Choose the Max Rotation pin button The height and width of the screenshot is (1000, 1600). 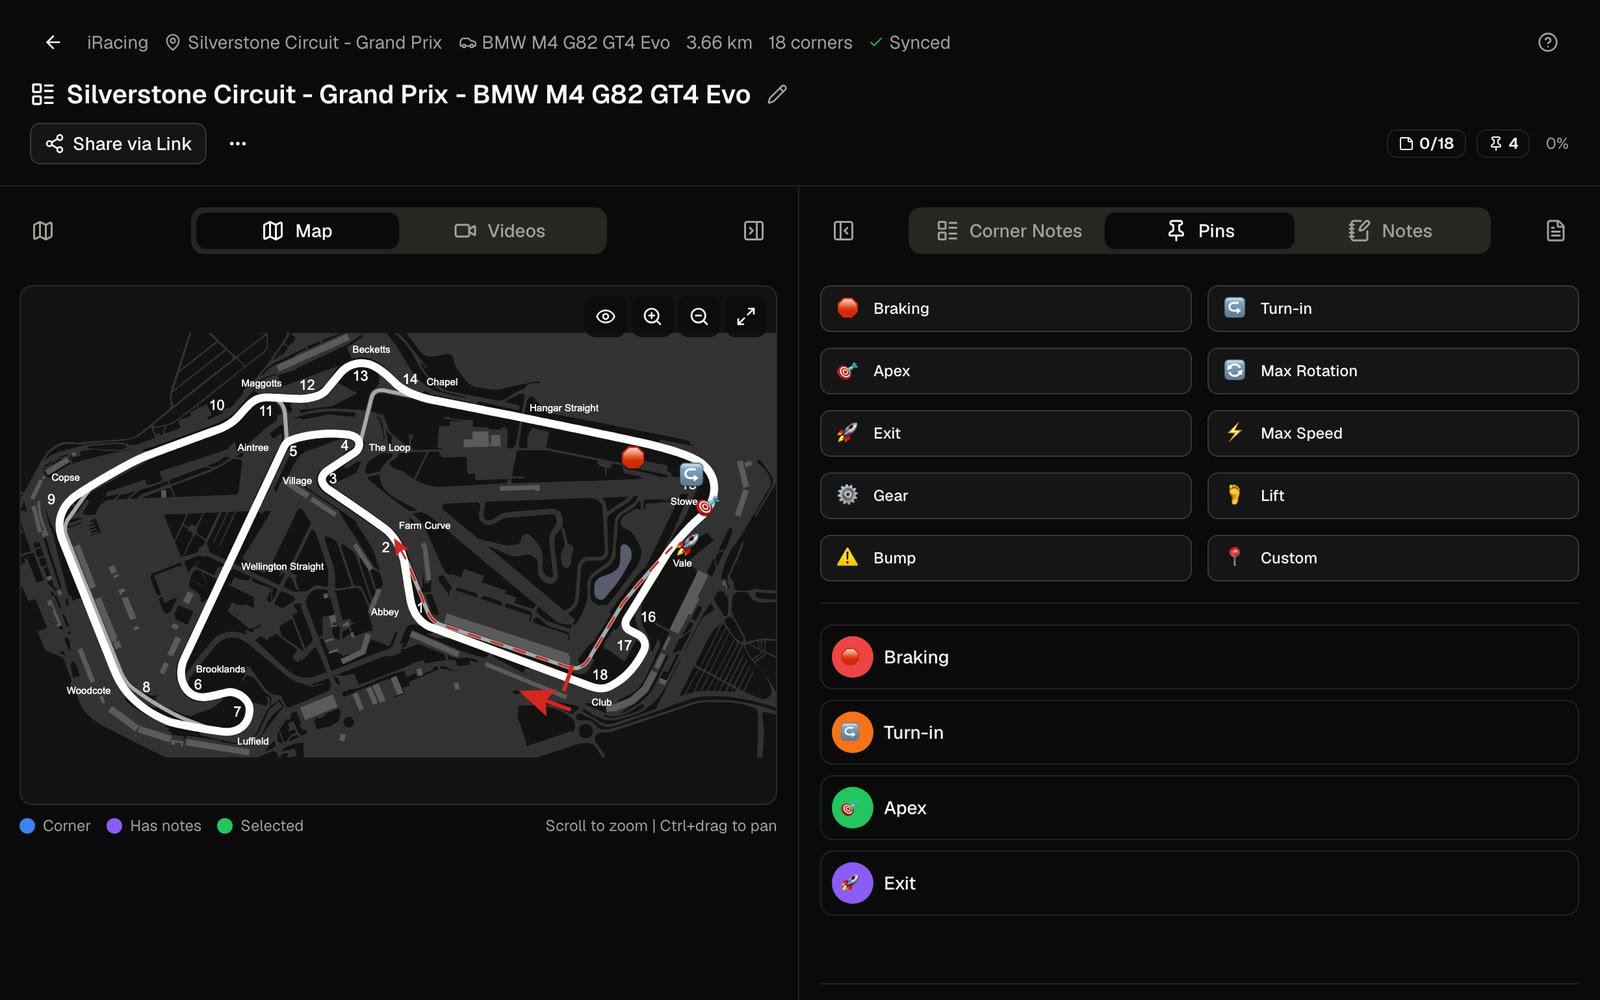click(x=1392, y=371)
